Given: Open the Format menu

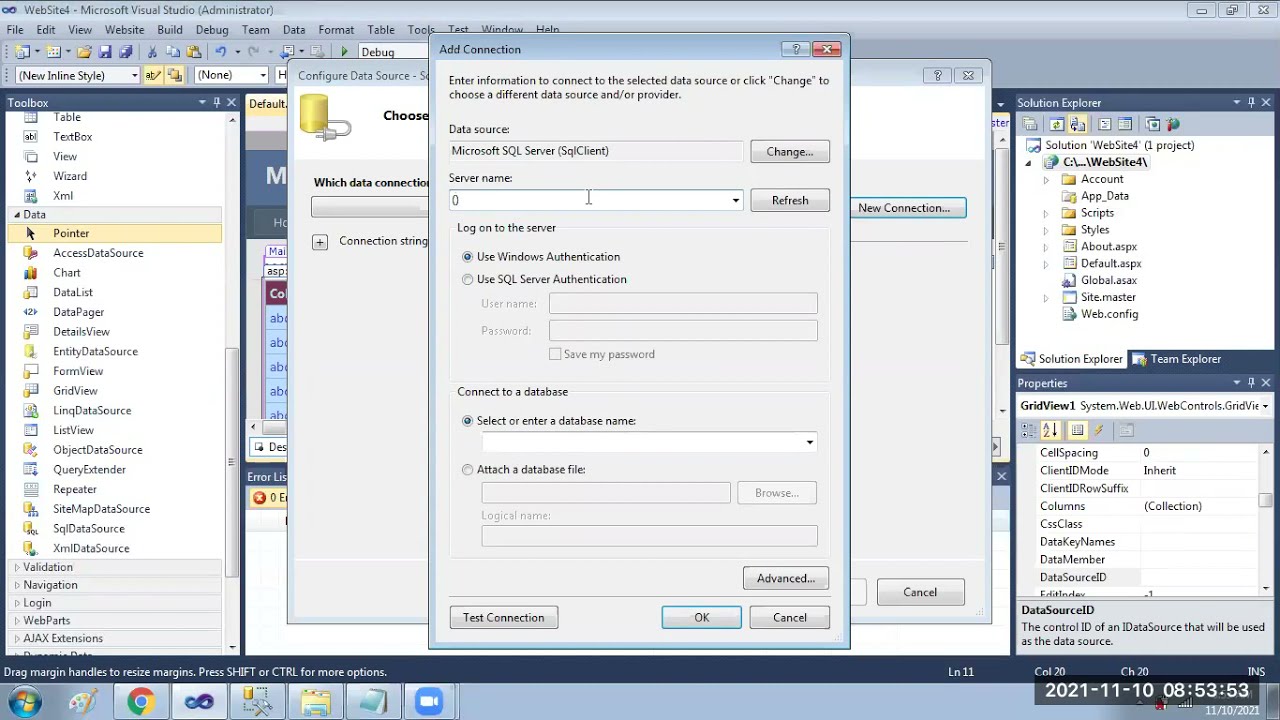Looking at the screenshot, I should 336,30.
